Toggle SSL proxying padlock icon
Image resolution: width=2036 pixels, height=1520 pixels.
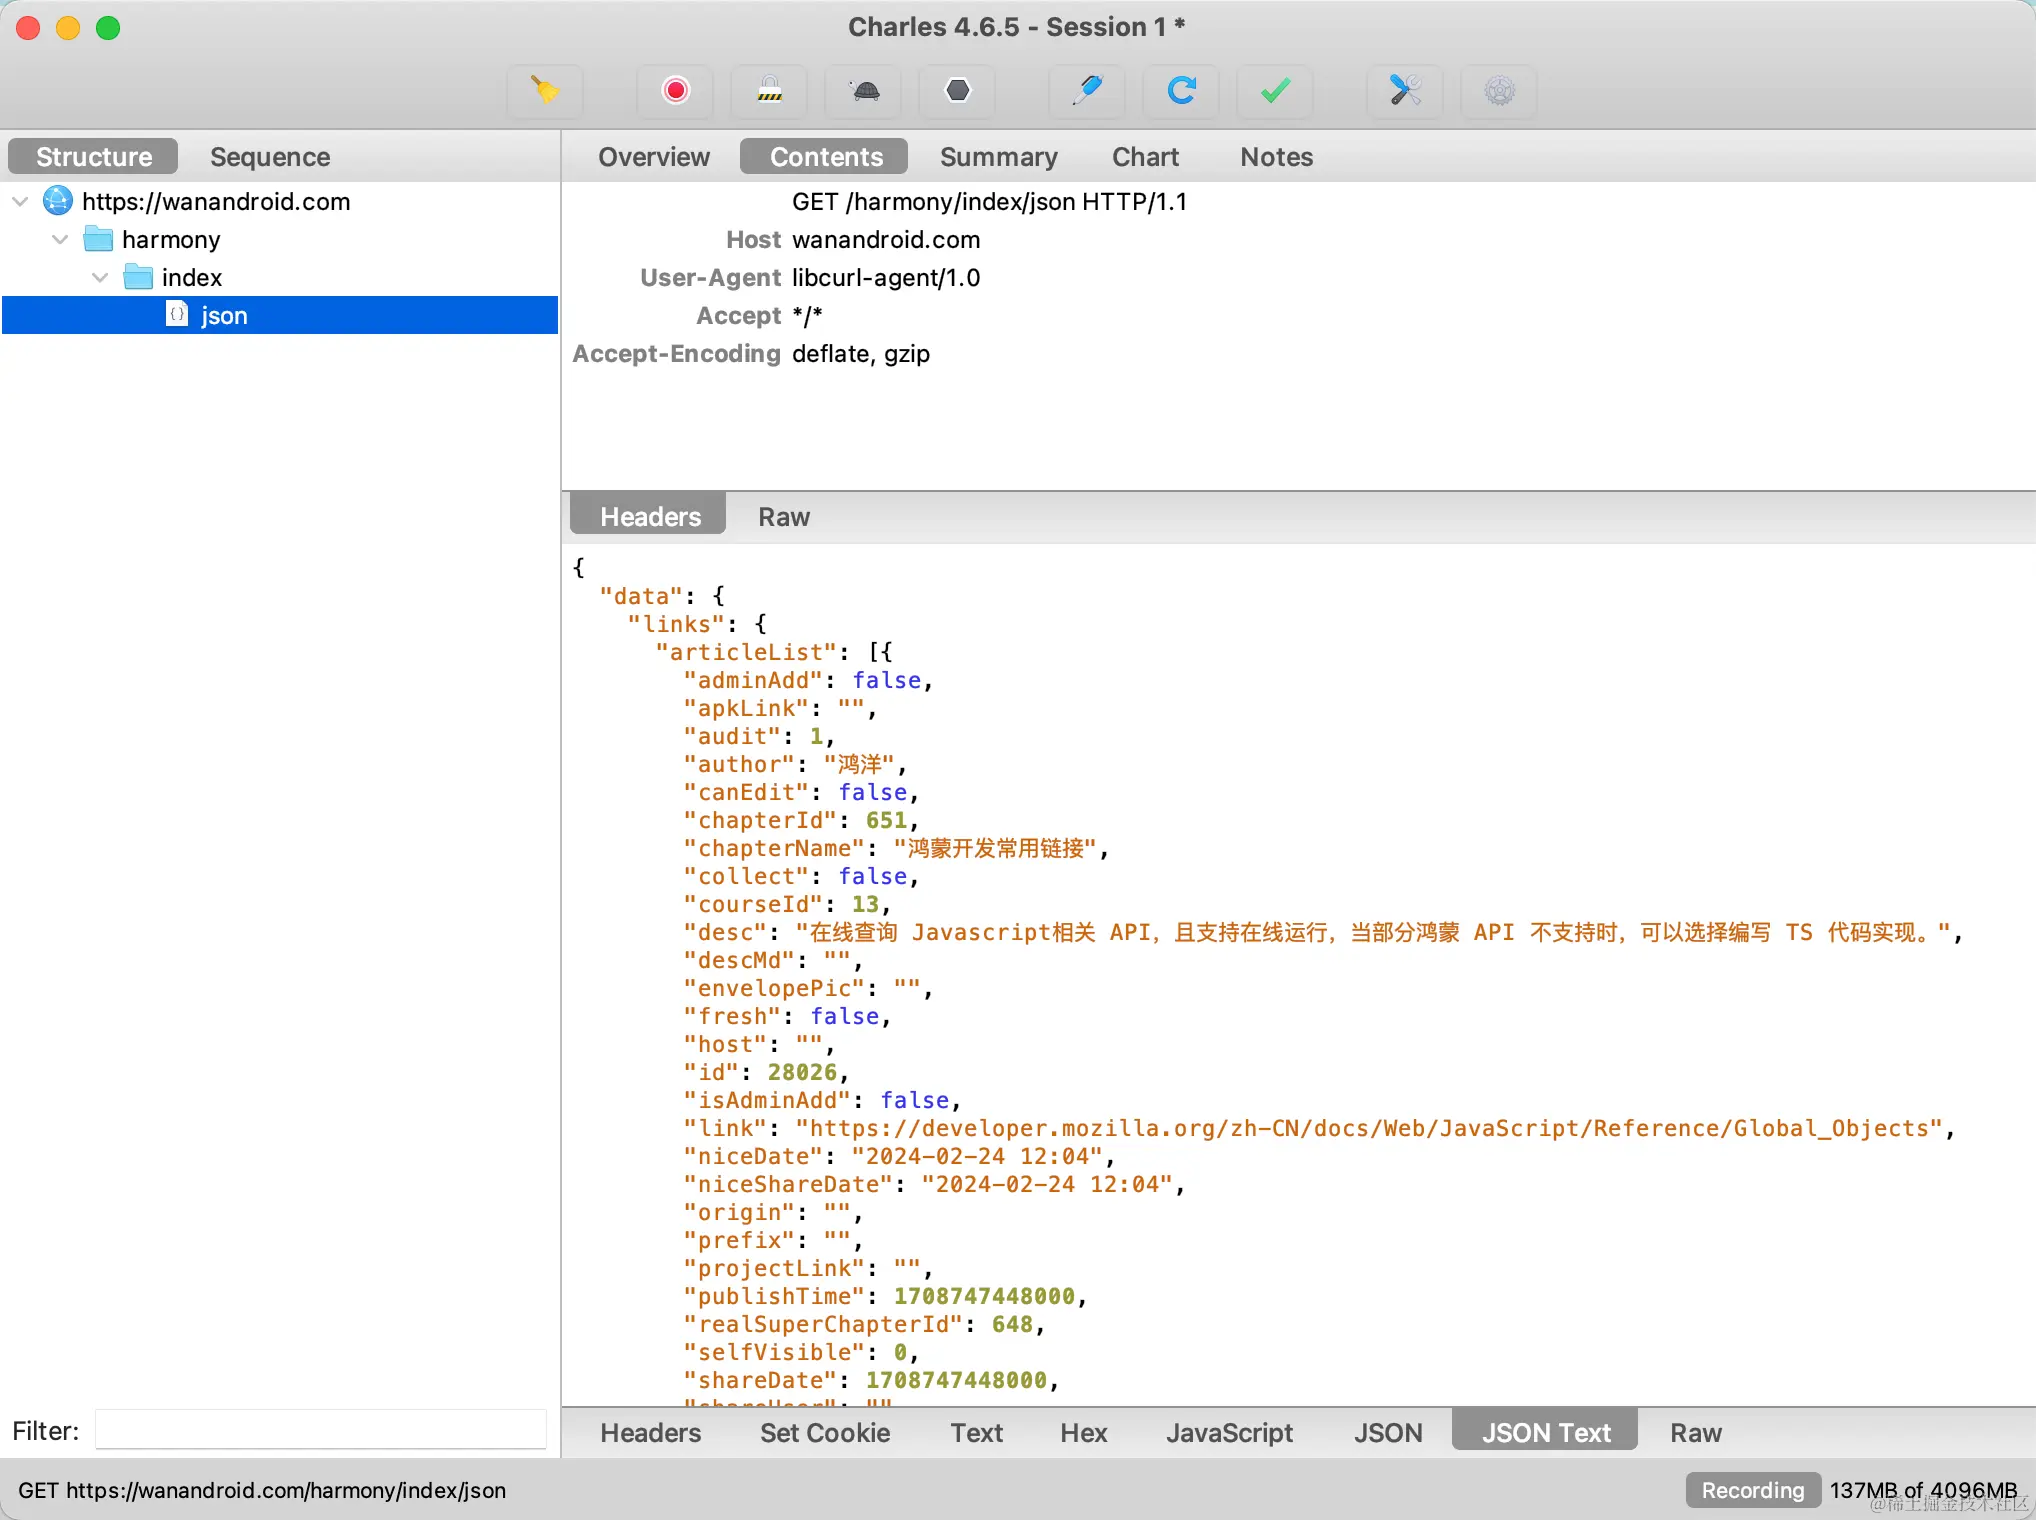point(769,91)
